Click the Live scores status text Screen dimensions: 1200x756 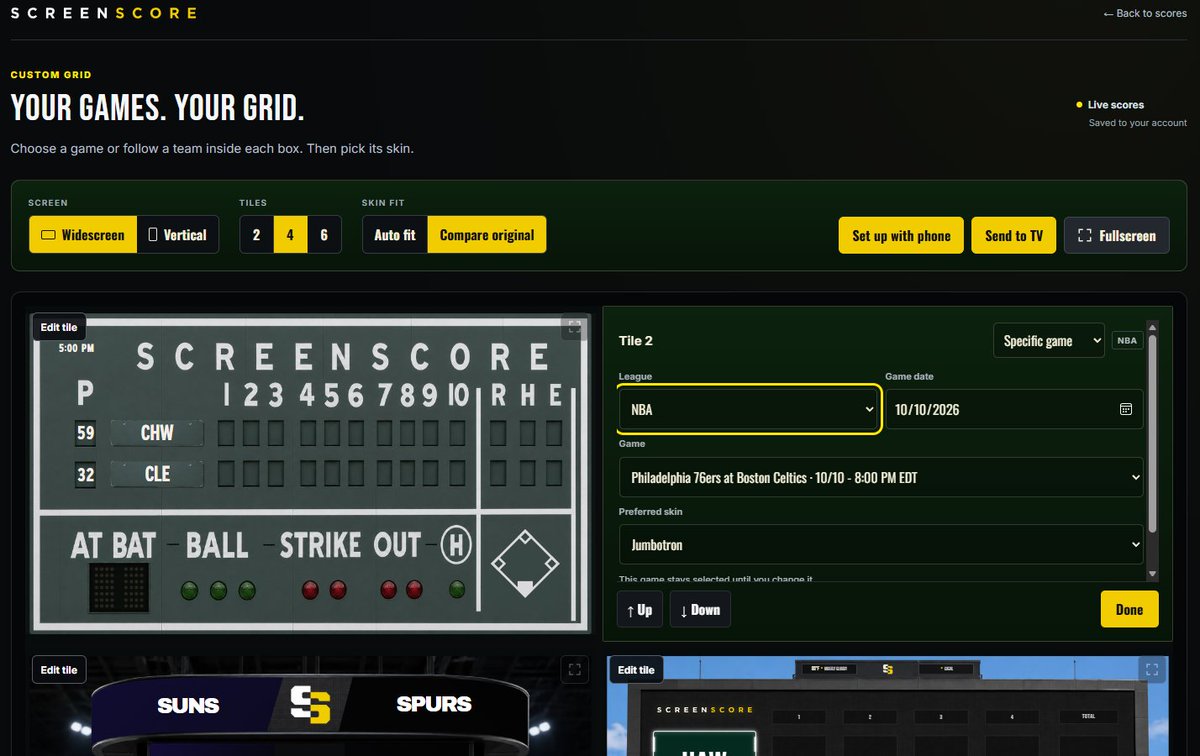click(x=1116, y=104)
